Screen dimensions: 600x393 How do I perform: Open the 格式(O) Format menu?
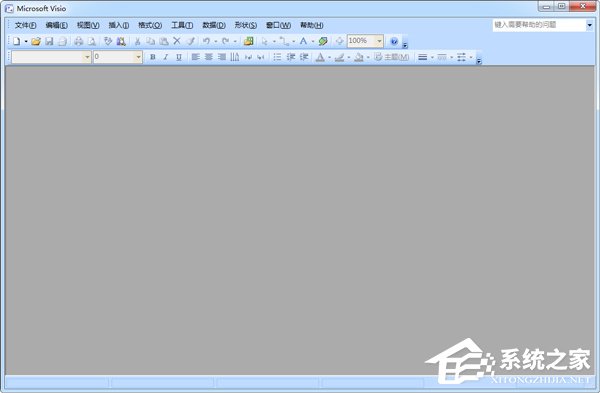click(x=150, y=25)
